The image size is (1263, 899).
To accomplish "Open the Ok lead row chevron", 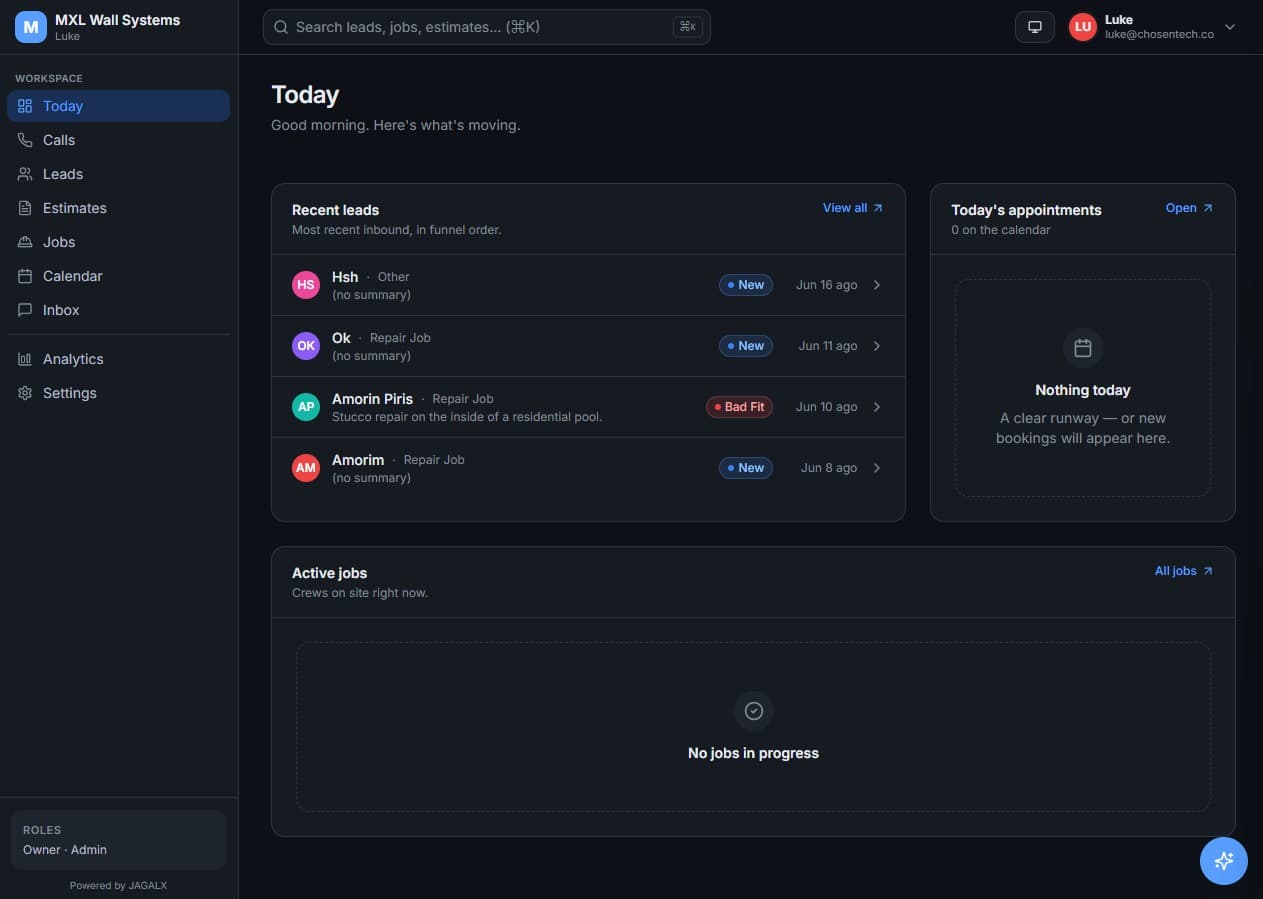I will 877,346.
